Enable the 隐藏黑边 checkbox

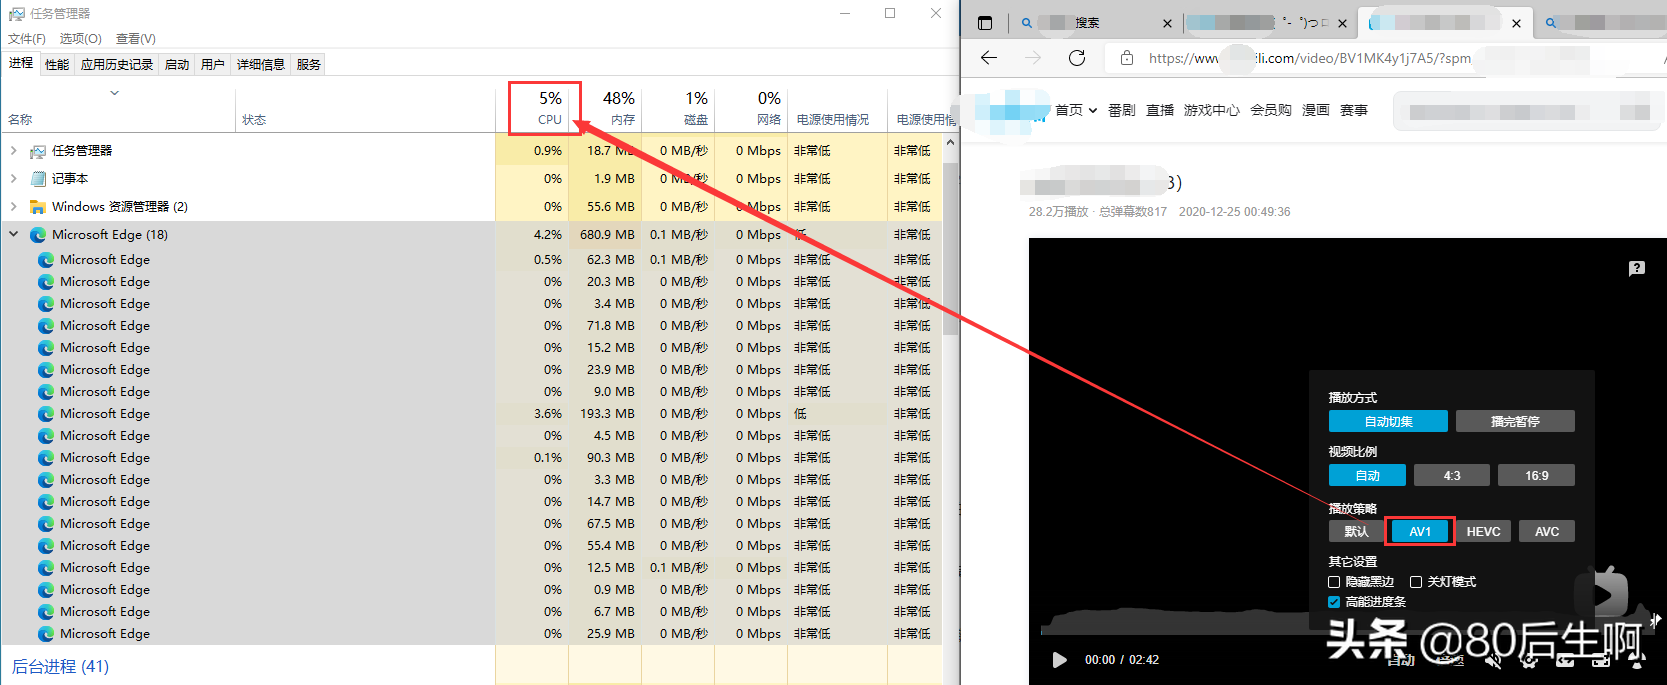pos(1334,582)
